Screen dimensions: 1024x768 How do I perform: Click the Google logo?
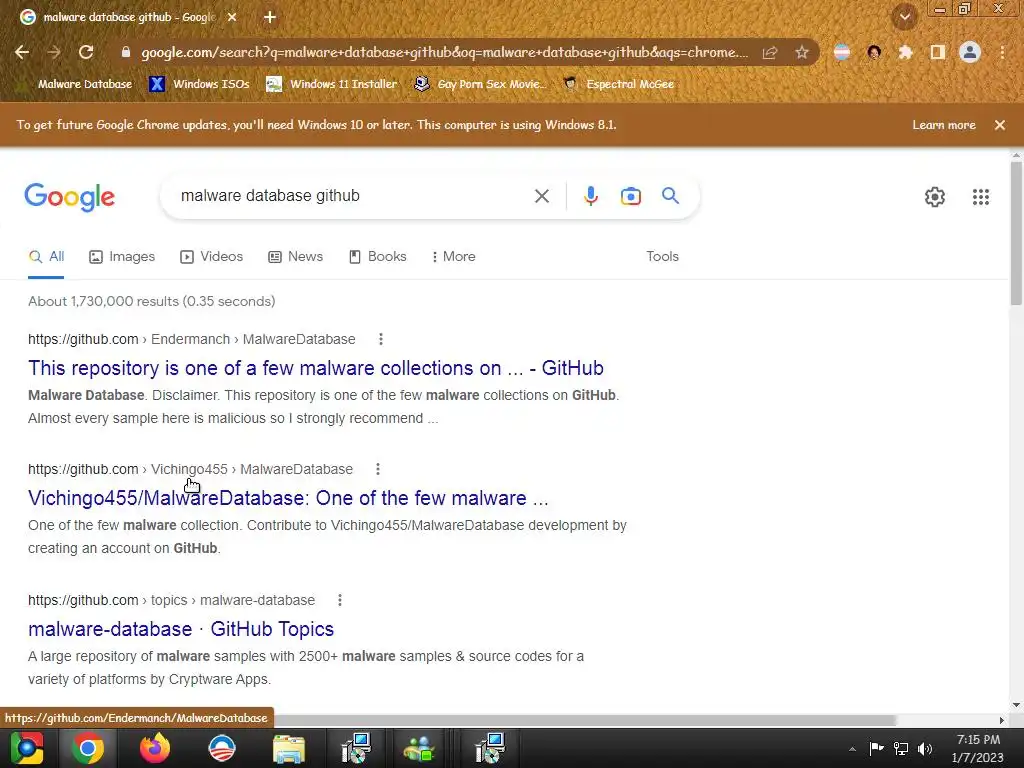69,197
